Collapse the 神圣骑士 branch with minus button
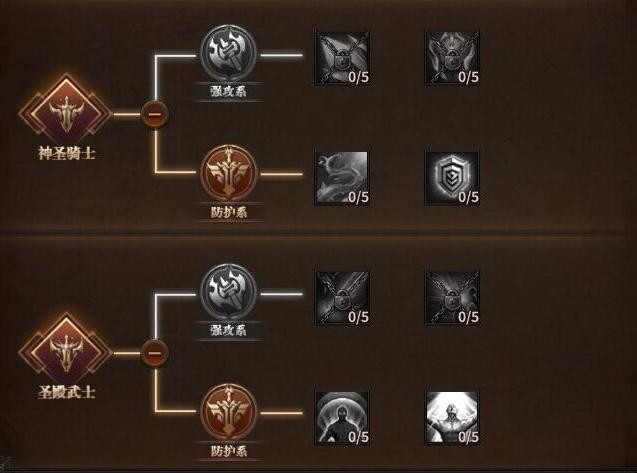This screenshot has height=473, width=637. [x=155, y=114]
